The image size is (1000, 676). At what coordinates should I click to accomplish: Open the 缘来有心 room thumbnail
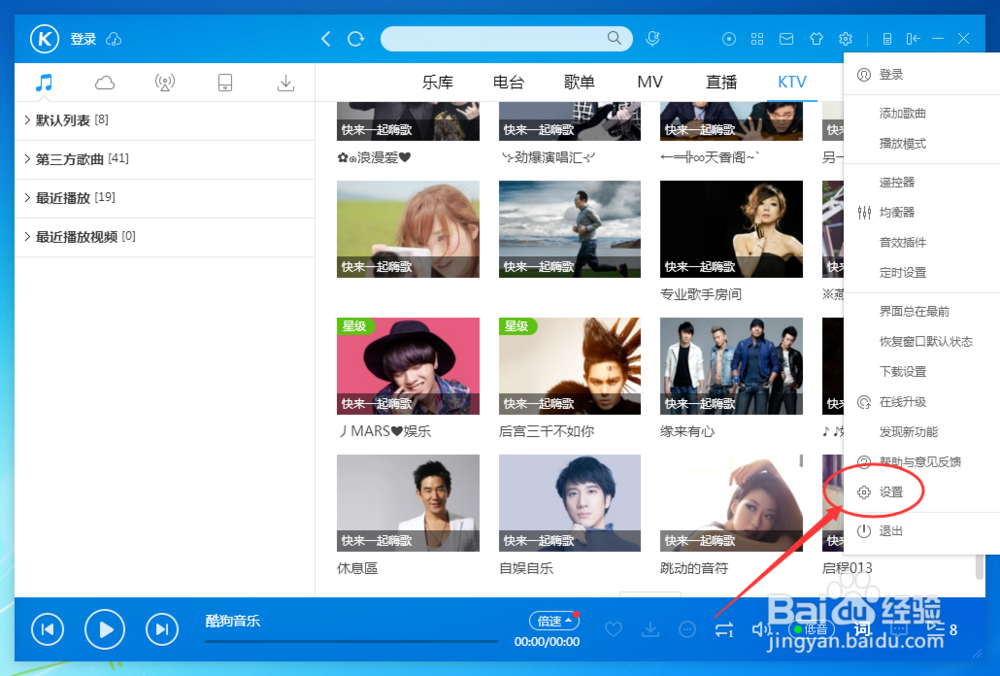(x=732, y=366)
